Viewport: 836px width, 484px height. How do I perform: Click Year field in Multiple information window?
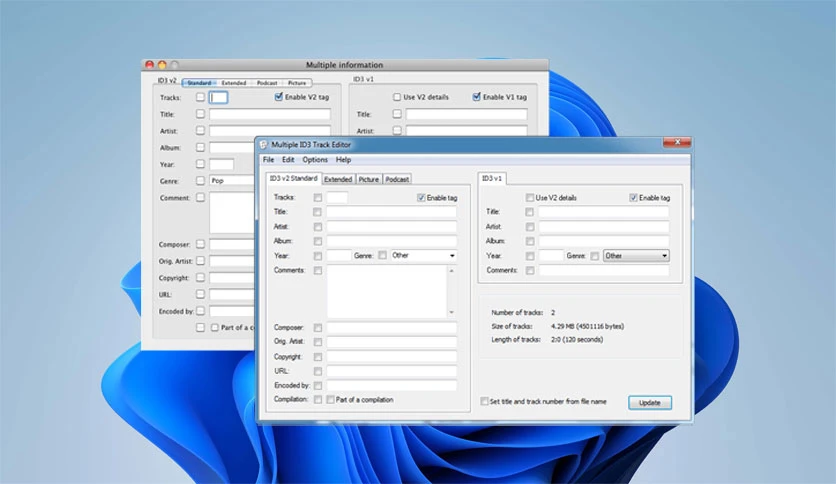[221, 164]
